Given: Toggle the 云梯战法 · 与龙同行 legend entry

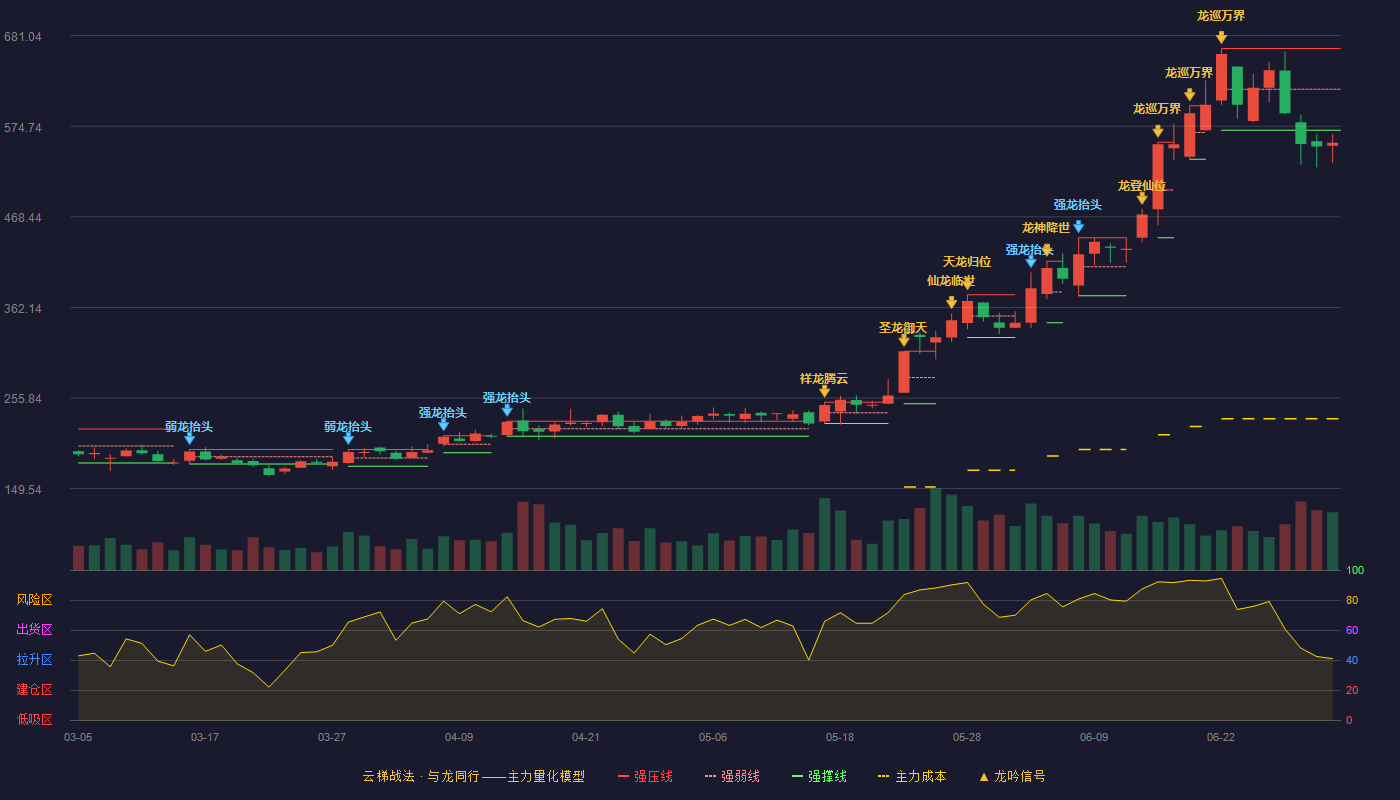Looking at the screenshot, I should pyautogui.click(x=474, y=776).
